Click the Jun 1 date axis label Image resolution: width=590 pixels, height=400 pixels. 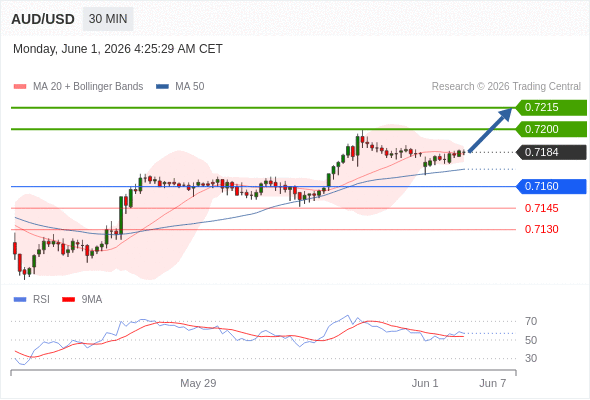[425, 383]
